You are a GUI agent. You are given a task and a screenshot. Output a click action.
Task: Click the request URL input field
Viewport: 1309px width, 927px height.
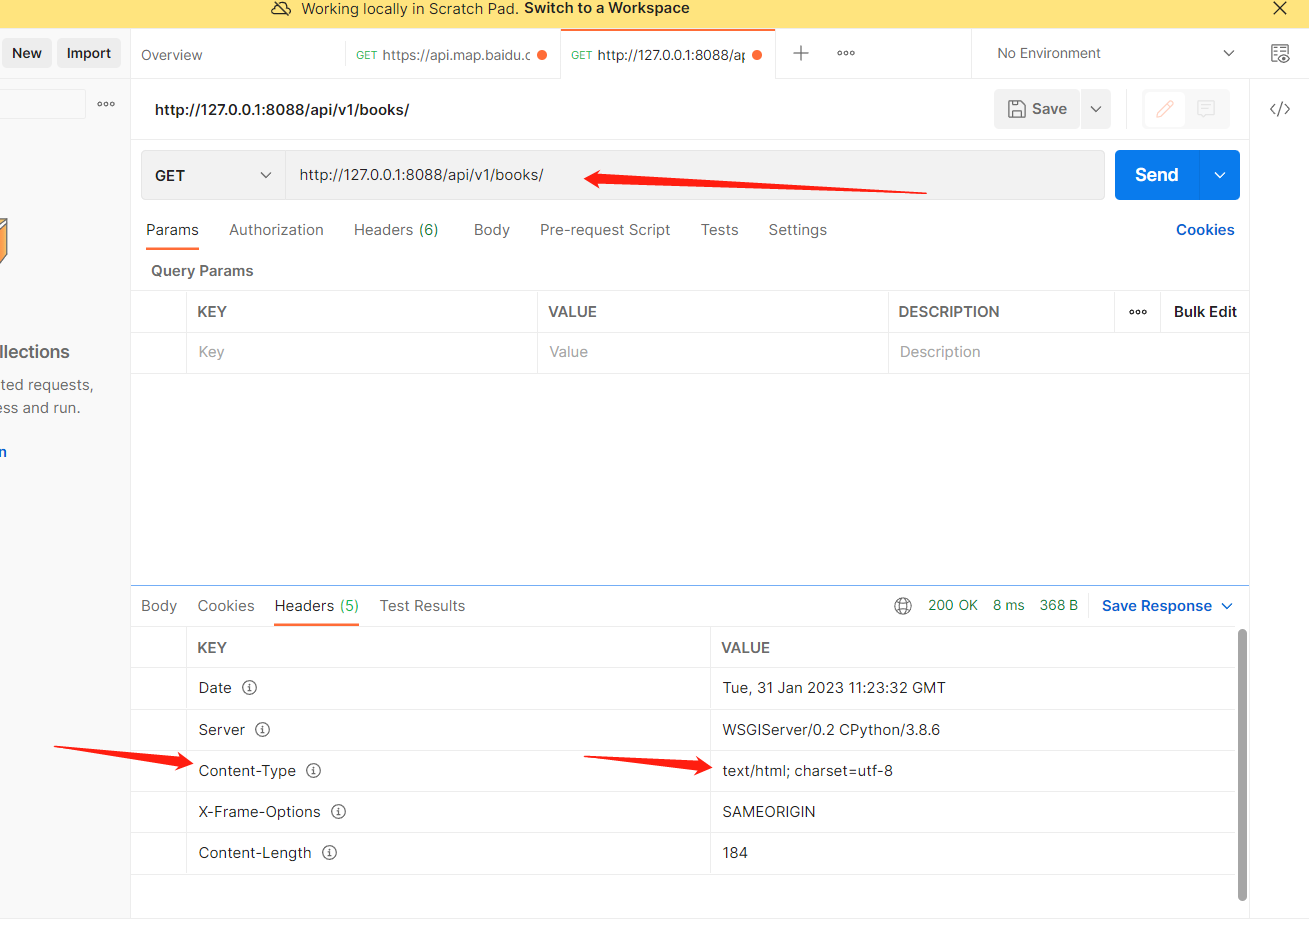[x=695, y=175]
